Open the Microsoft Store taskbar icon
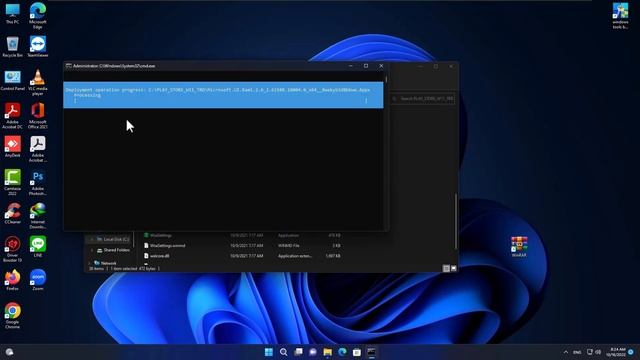This screenshot has width=640, height=360. point(357,352)
